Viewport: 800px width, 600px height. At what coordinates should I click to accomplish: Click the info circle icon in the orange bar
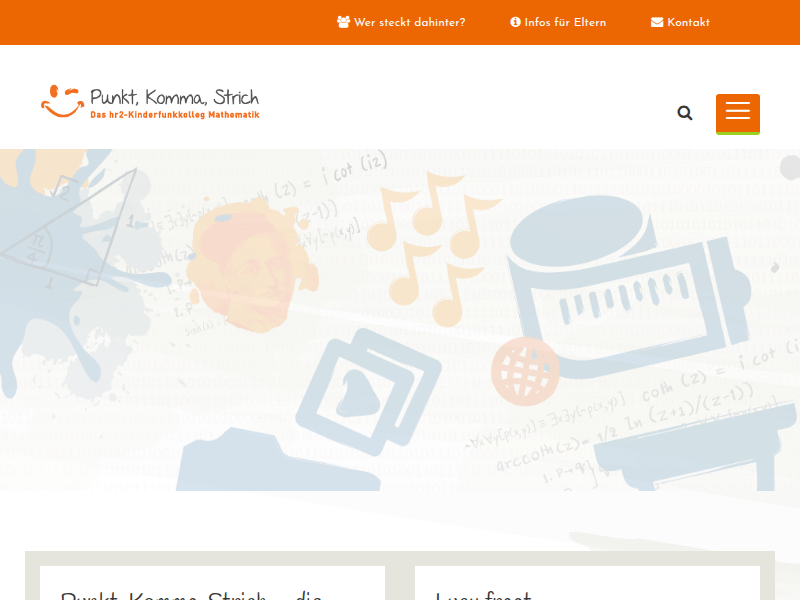pyautogui.click(x=515, y=22)
